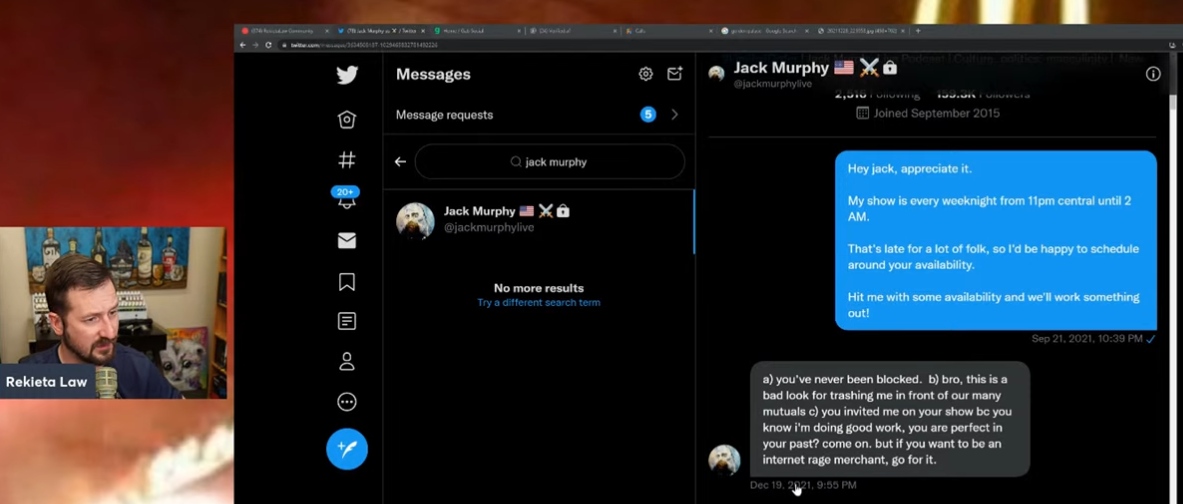The image size is (1183, 504).
Task: Open the Bookmarks icon
Action: tap(347, 281)
